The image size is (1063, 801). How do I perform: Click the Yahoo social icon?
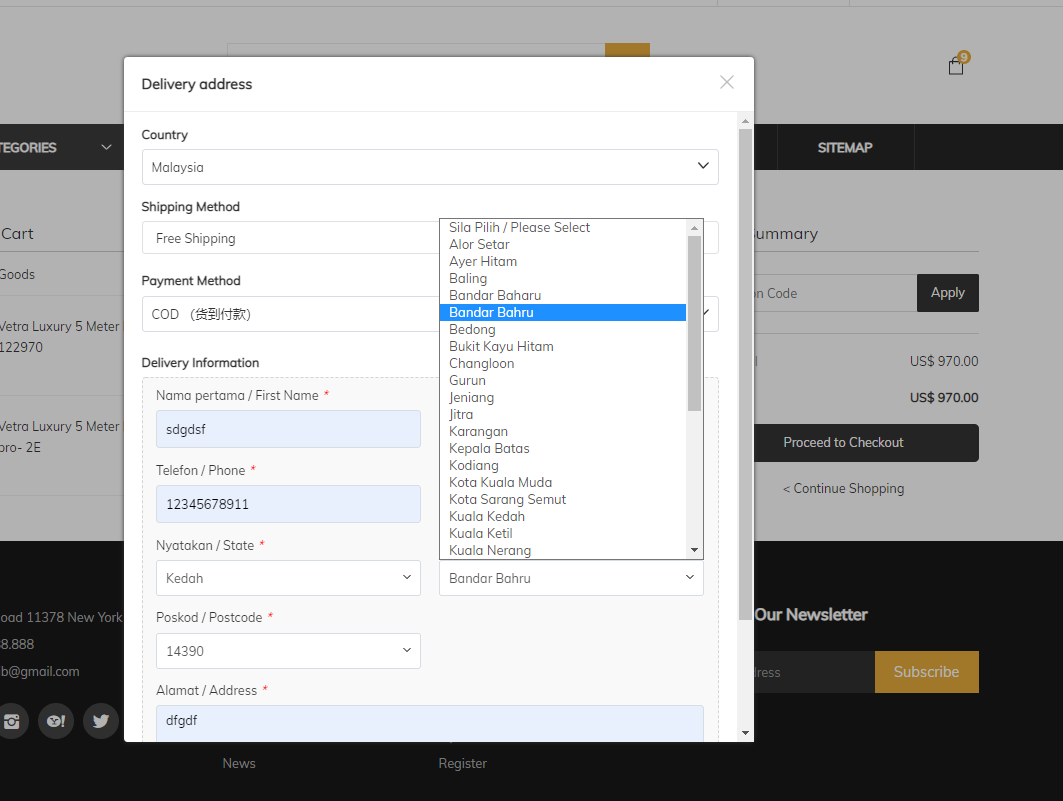point(56,720)
